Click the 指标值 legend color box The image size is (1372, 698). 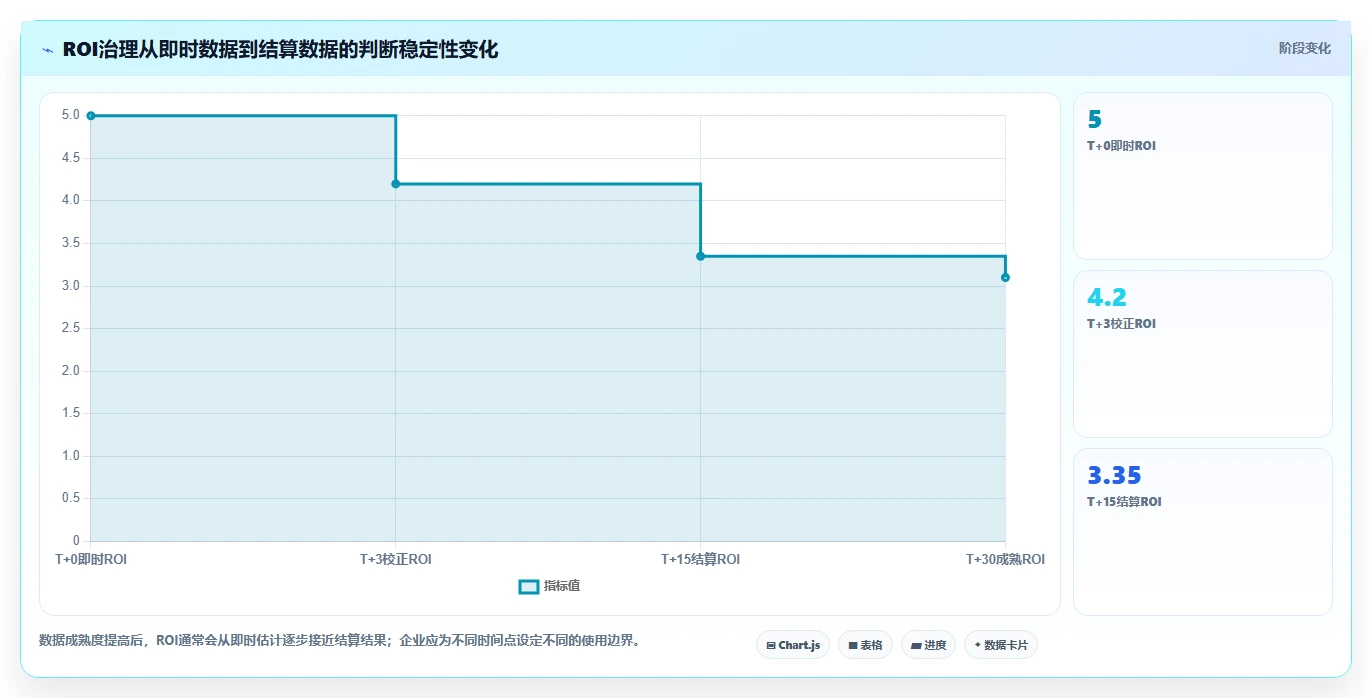pyautogui.click(x=529, y=586)
